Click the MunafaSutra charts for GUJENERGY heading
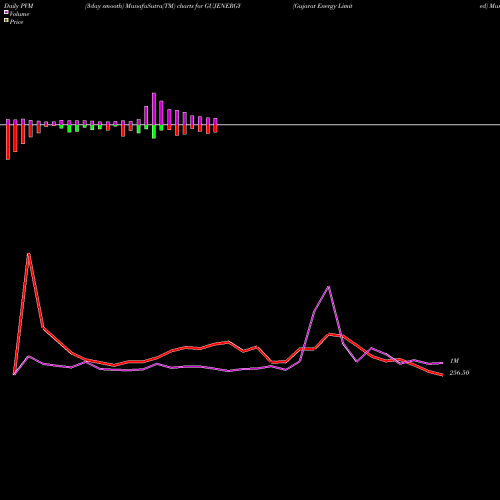The width and height of the screenshot is (500, 500). coord(163,6)
